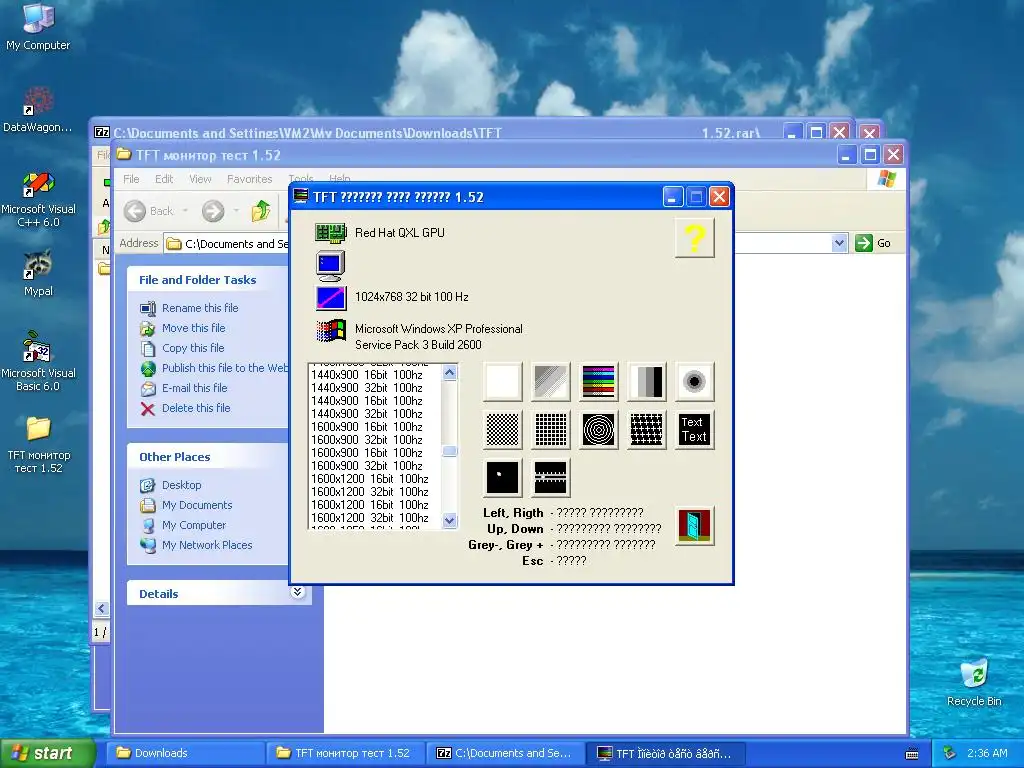Switch to Downloads taskbar button
Screen dimensions: 1024x768
point(185,754)
